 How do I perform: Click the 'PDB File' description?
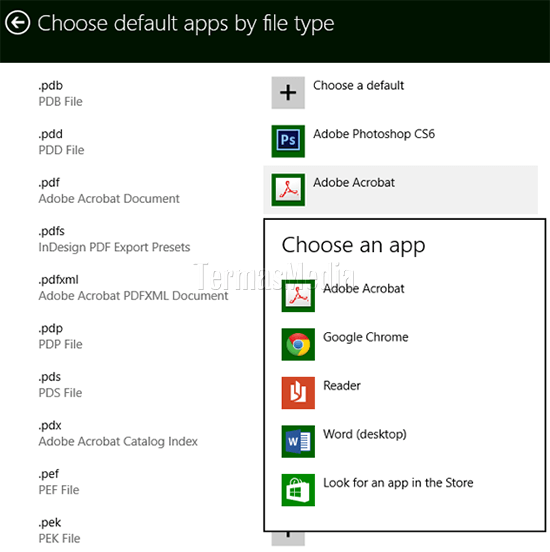pyautogui.click(x=61, y=102)
